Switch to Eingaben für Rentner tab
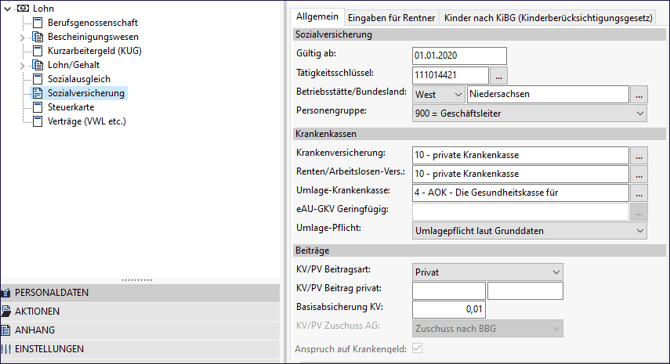The height and width of the screenshot is (364, 670). [x=391, y=18]
